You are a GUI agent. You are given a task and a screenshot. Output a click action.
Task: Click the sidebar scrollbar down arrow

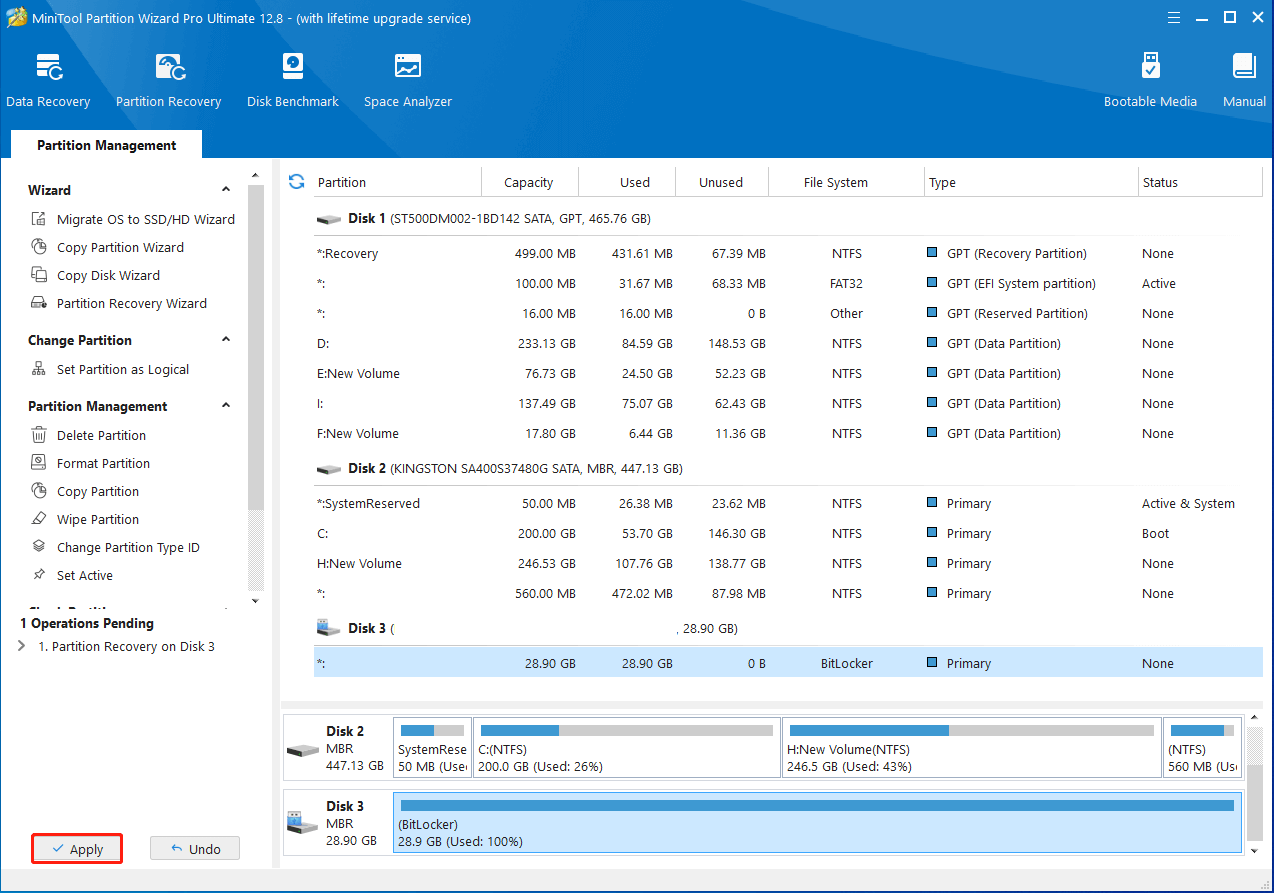pos(255,601)
